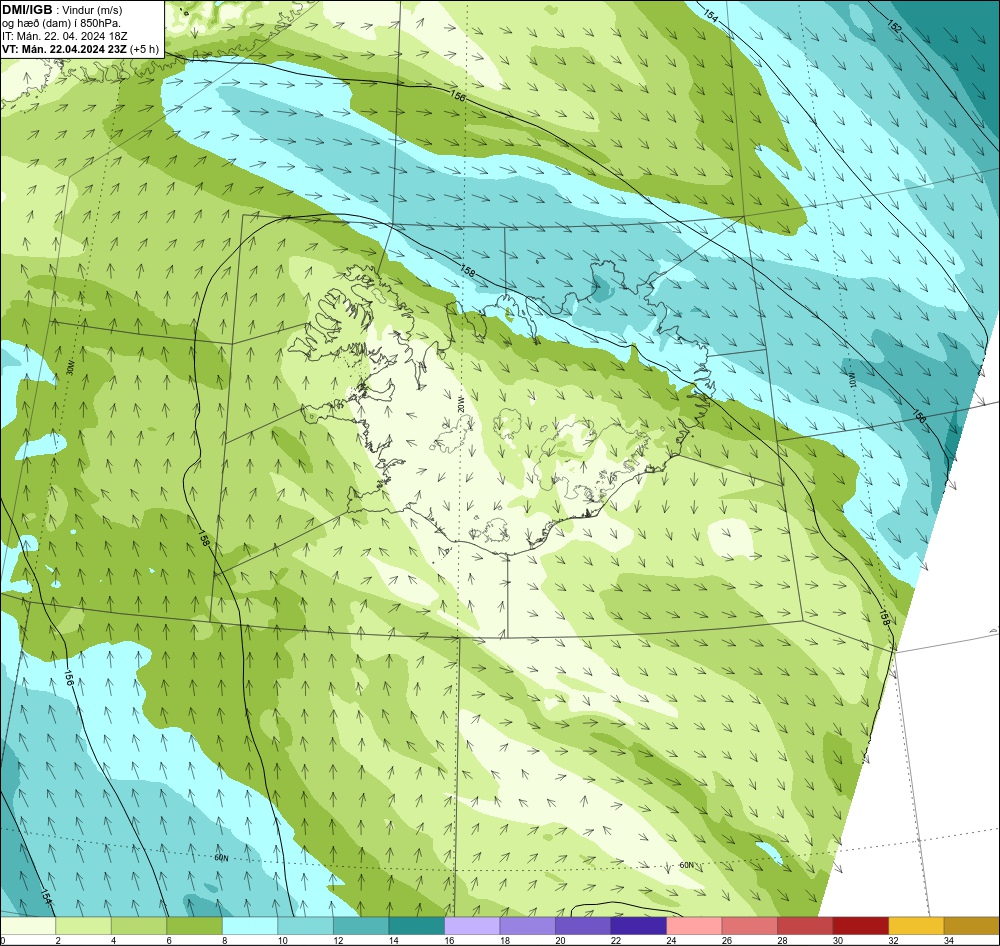Choose the 22–24 m/s dark indigo legend swatch
This screenshot has height=946, width=1000.
(x=638, y=926)
